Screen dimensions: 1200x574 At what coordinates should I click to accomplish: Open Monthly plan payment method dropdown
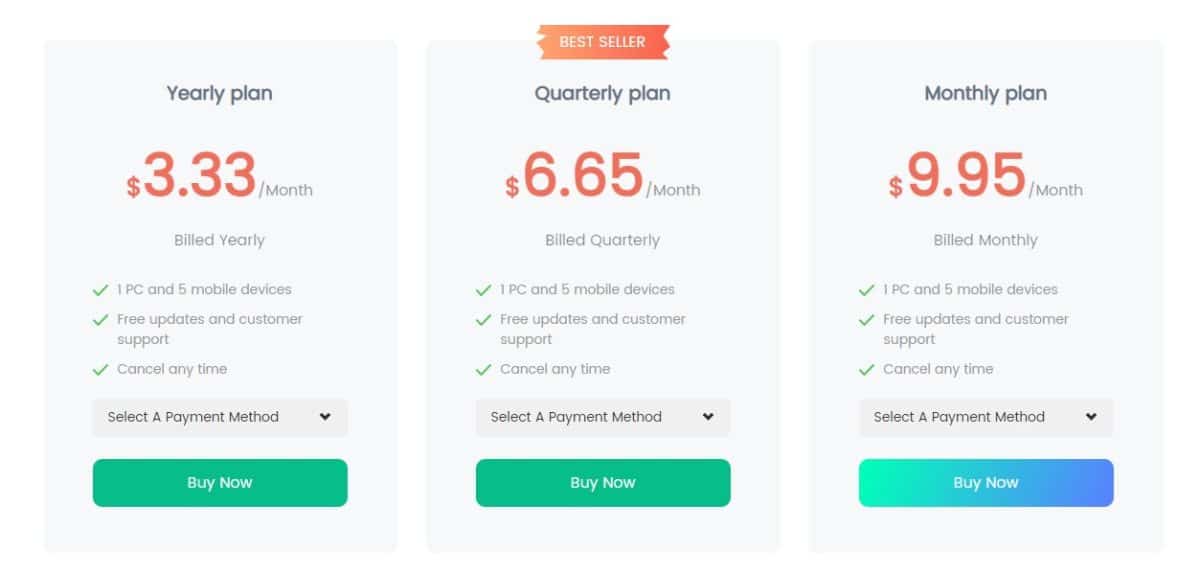(986, 417)
